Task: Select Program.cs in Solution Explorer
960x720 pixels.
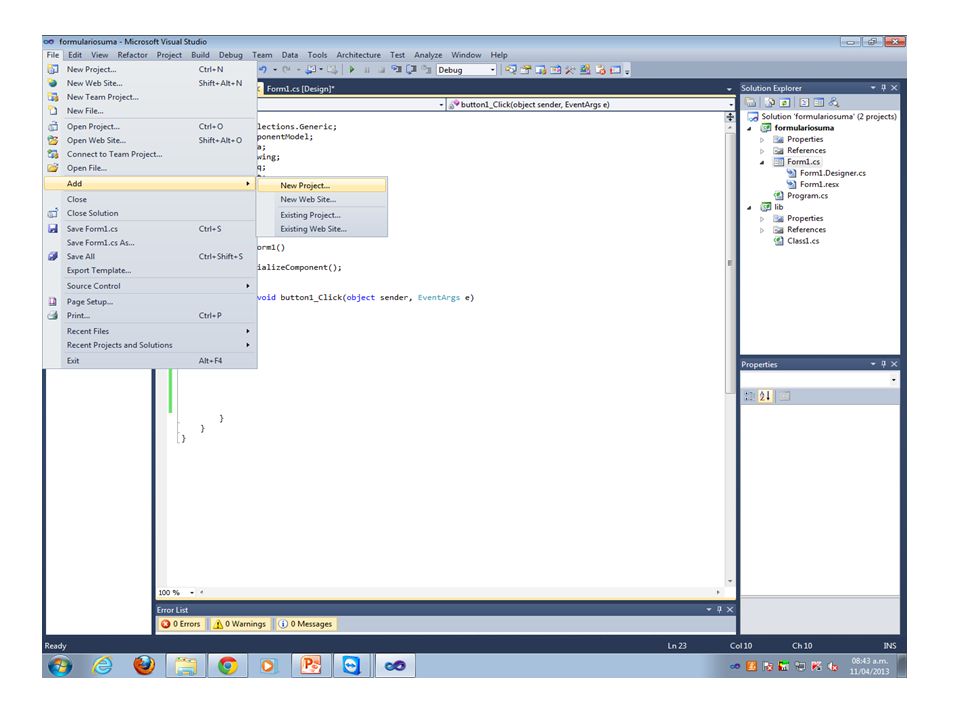Action: pyautogui.click(x=807, y=196)
